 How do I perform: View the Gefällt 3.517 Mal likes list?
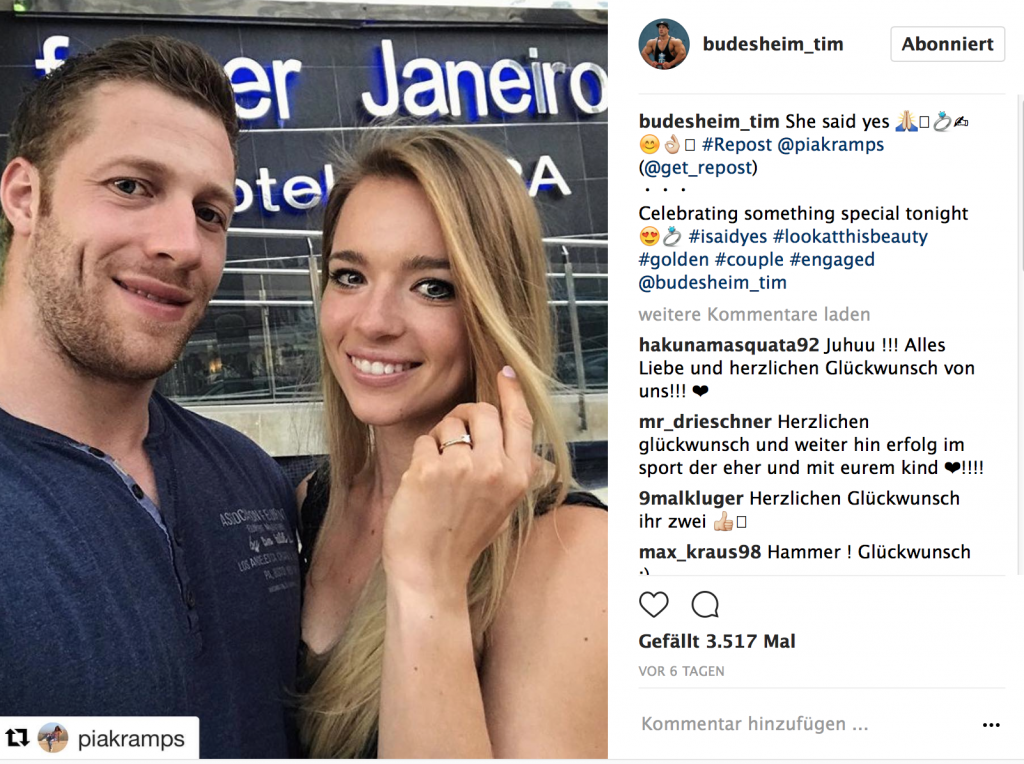coord(716,641)
